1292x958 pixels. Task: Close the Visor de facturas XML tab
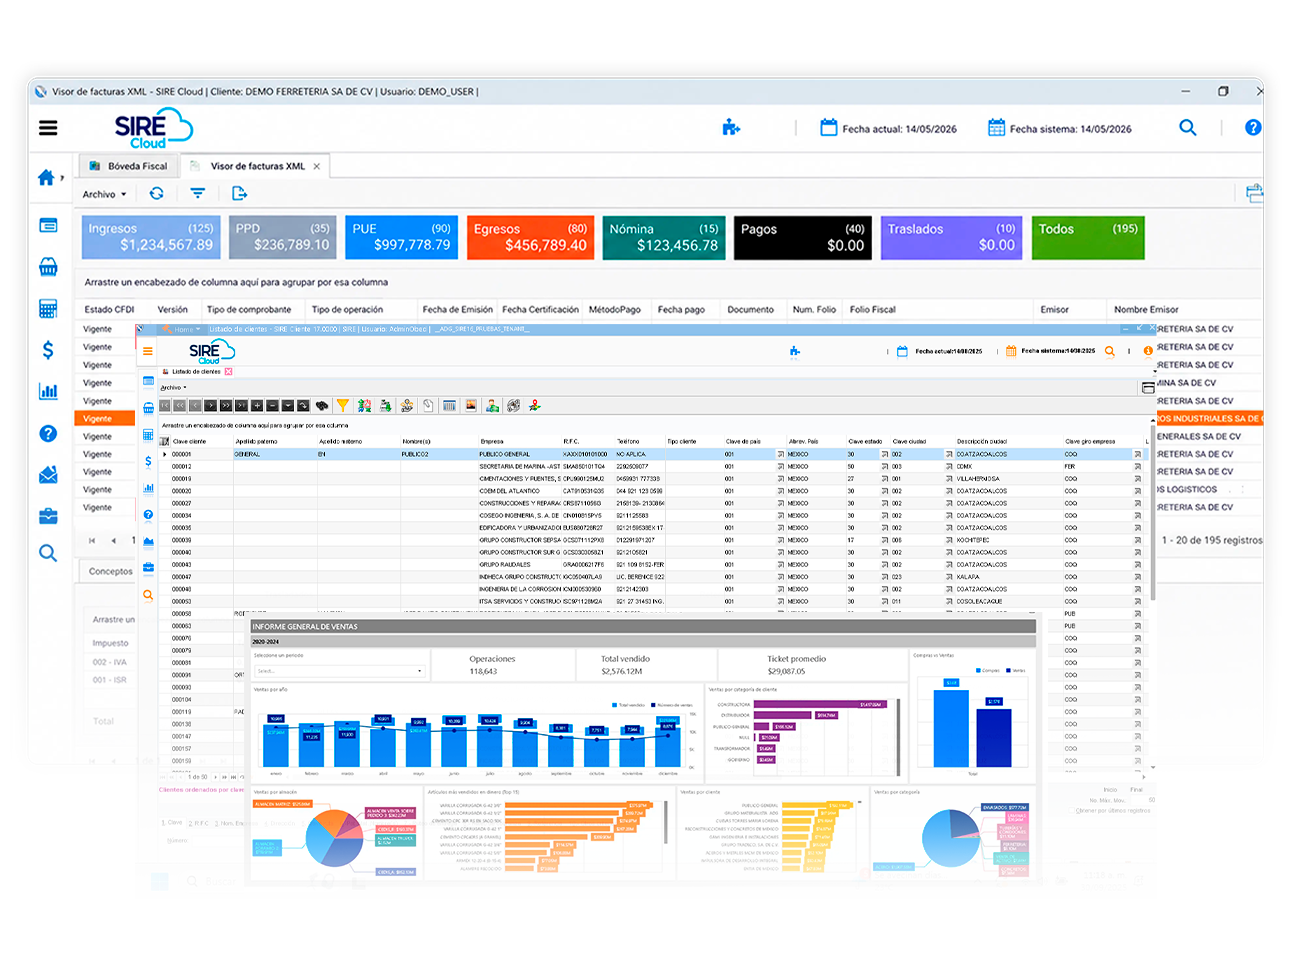click(x=317, y=167)
